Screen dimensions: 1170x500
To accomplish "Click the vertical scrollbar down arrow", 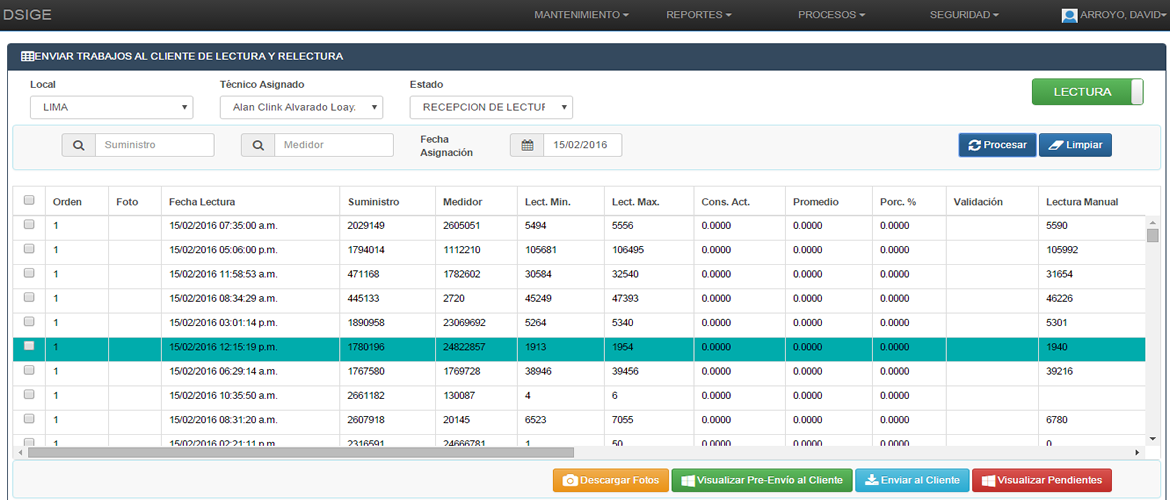I will pyautogui.click(x=1153, y=438).
